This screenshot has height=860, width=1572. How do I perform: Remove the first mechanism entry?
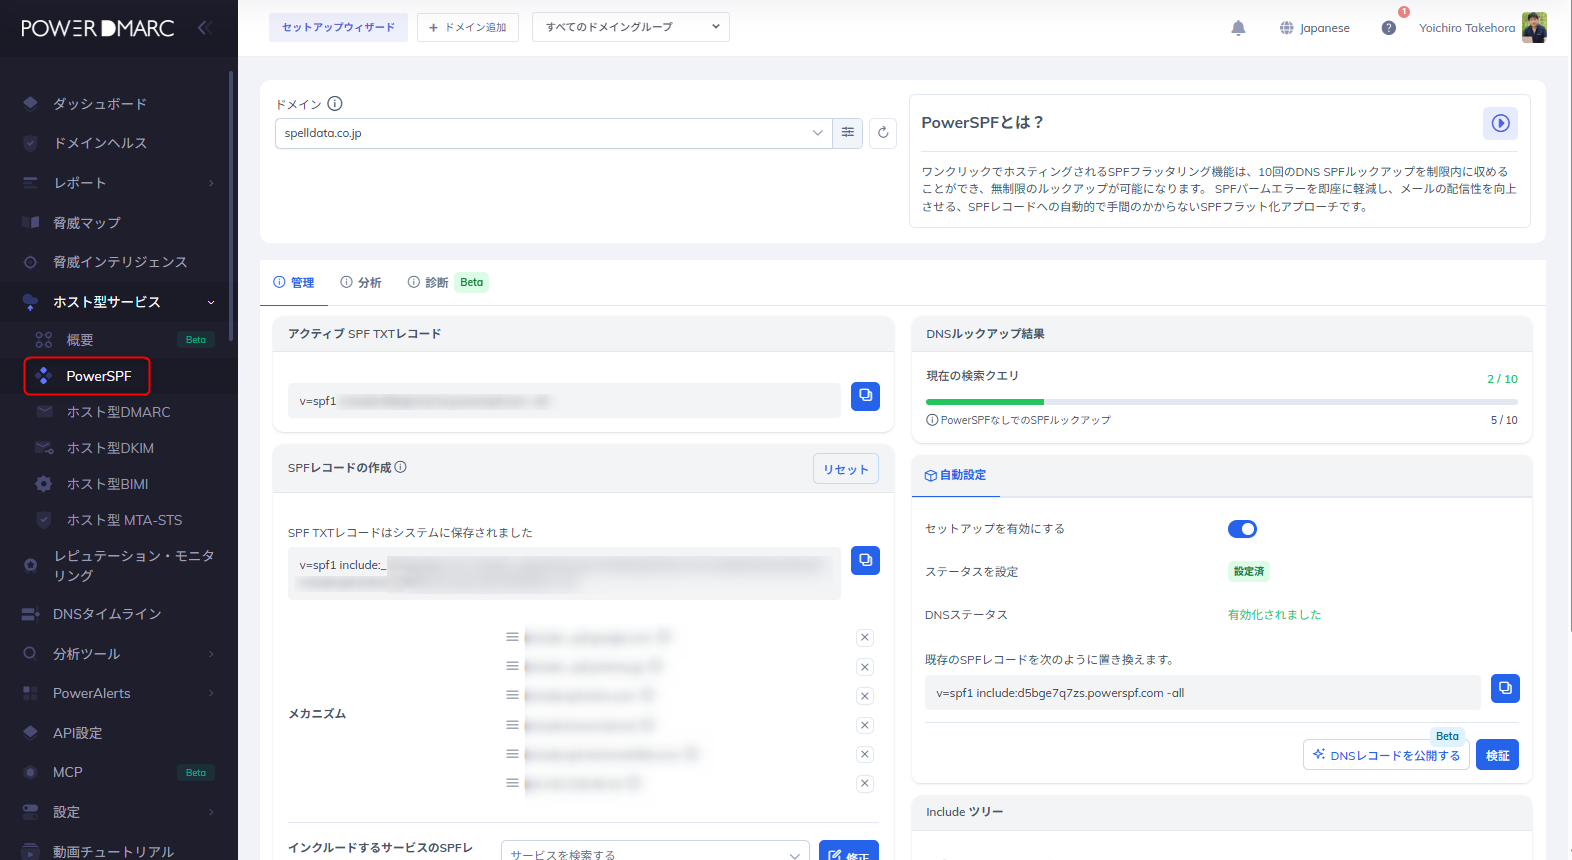[865, 638]
